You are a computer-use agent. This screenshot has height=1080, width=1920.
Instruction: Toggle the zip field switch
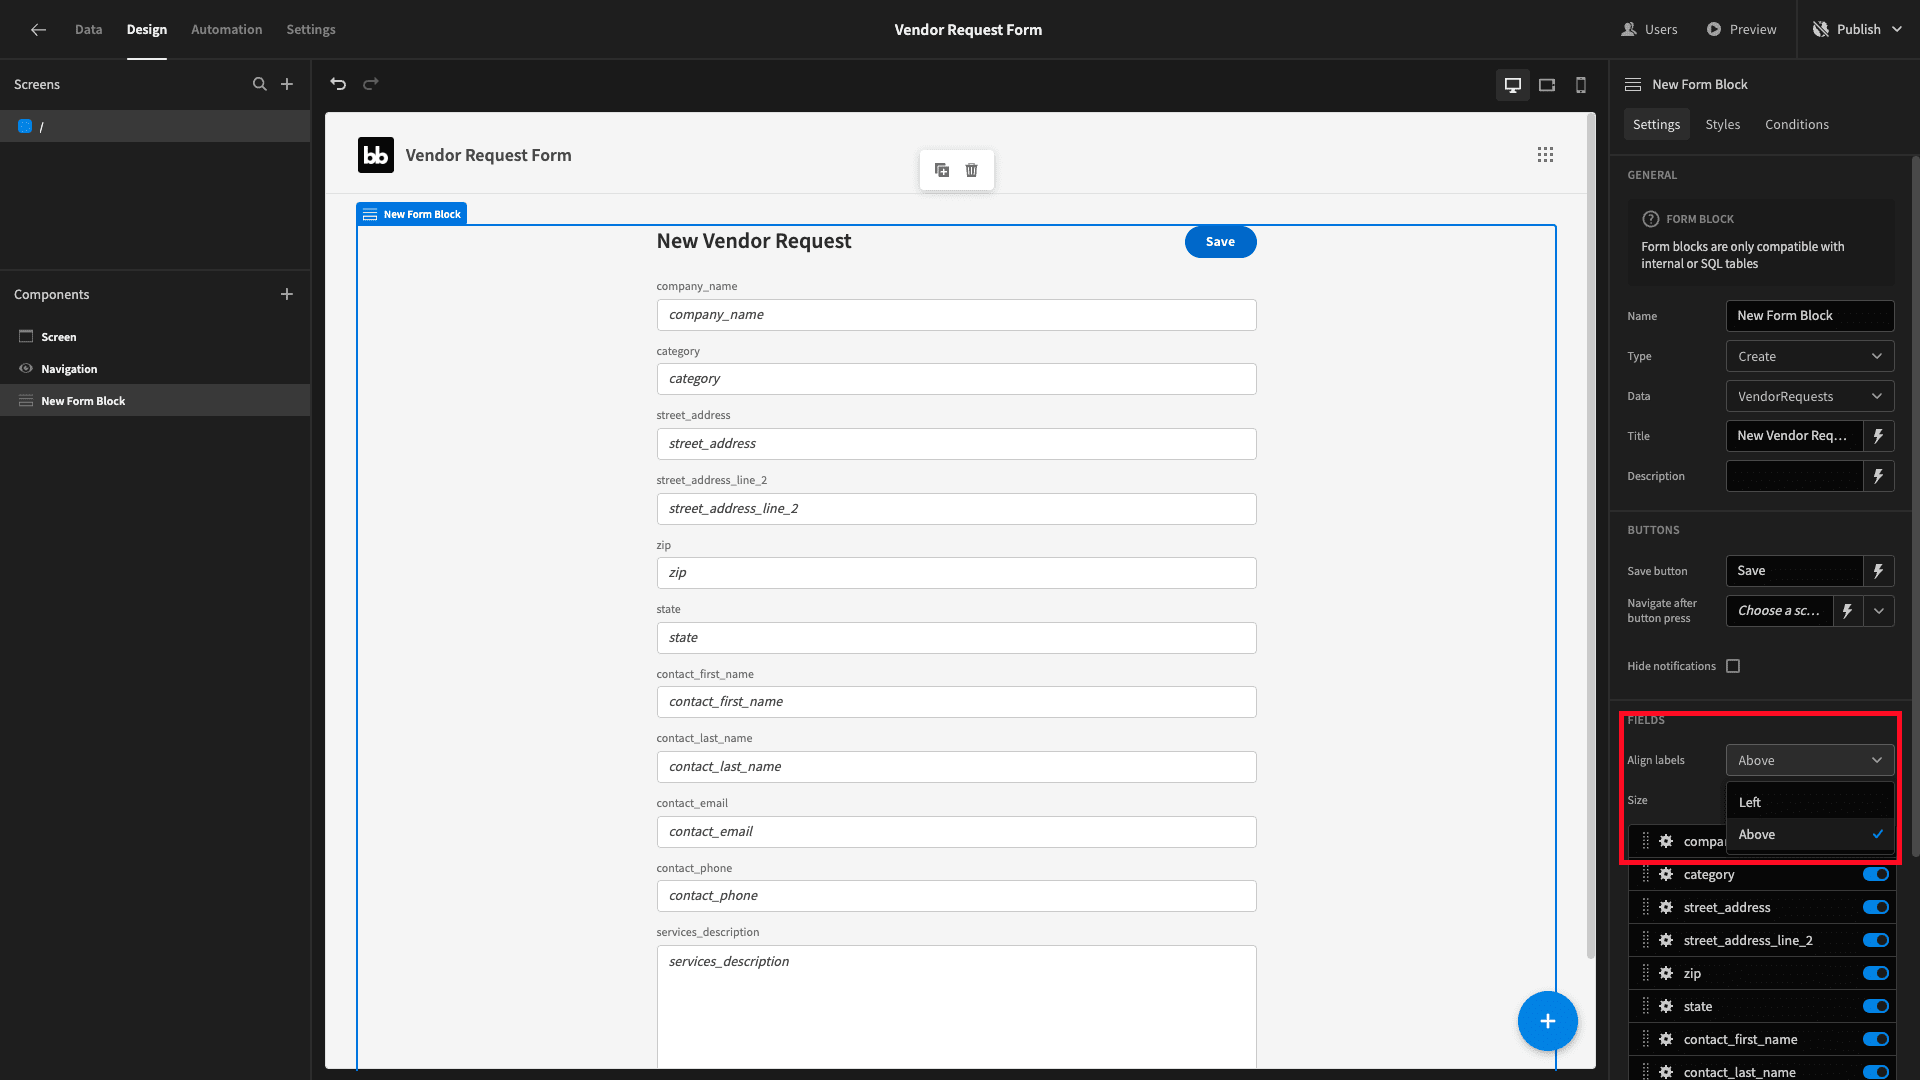[x=1875, y=973]
